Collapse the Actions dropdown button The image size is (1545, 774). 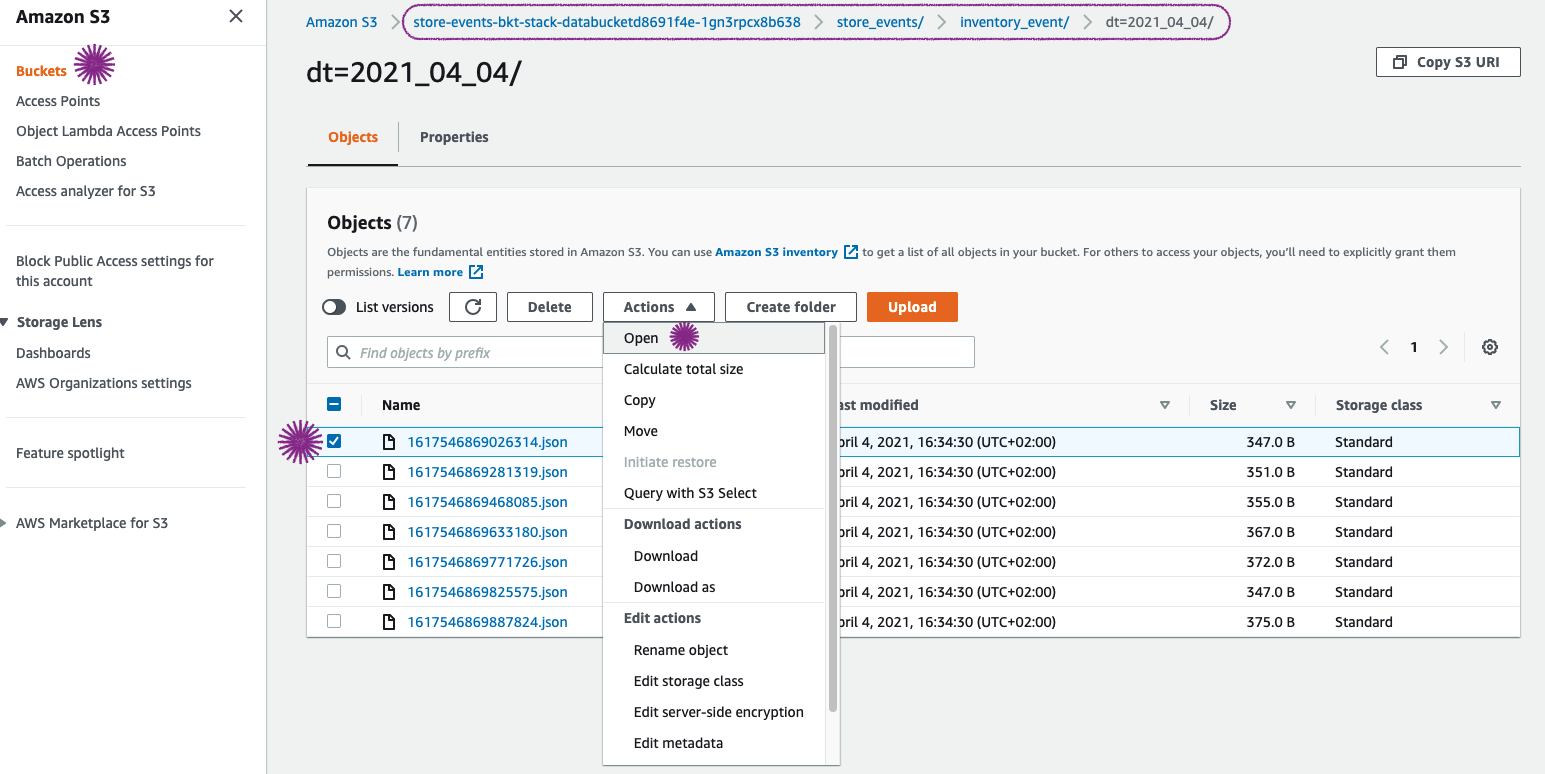click(659, 307)
